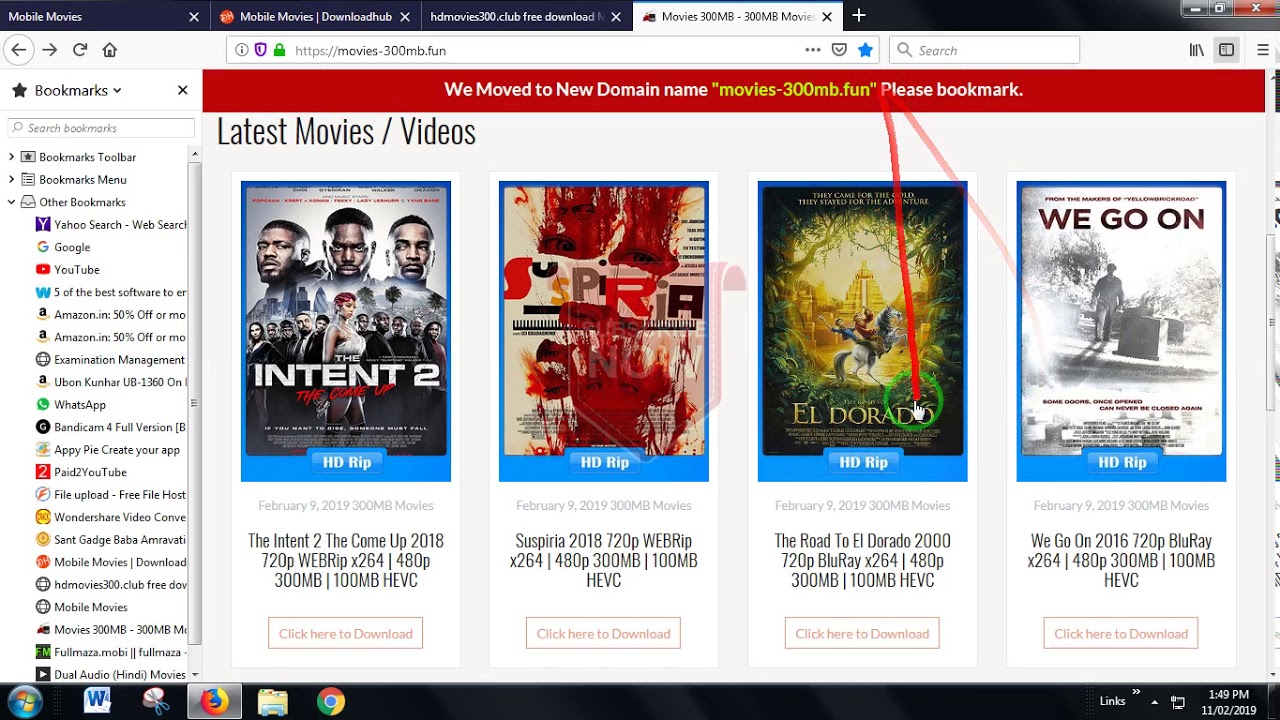The image size is (1280, 720).
Task: Expand the Bookmarks Toolbar folder
Action: [11, 157]
